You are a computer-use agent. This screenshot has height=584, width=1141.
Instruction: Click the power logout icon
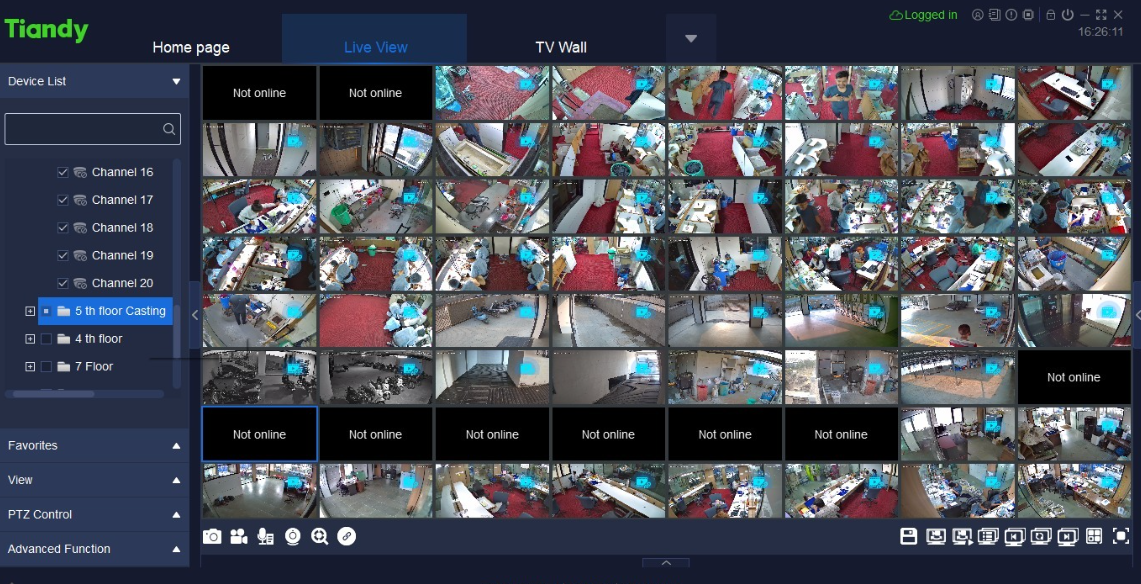pos(1068,15)
